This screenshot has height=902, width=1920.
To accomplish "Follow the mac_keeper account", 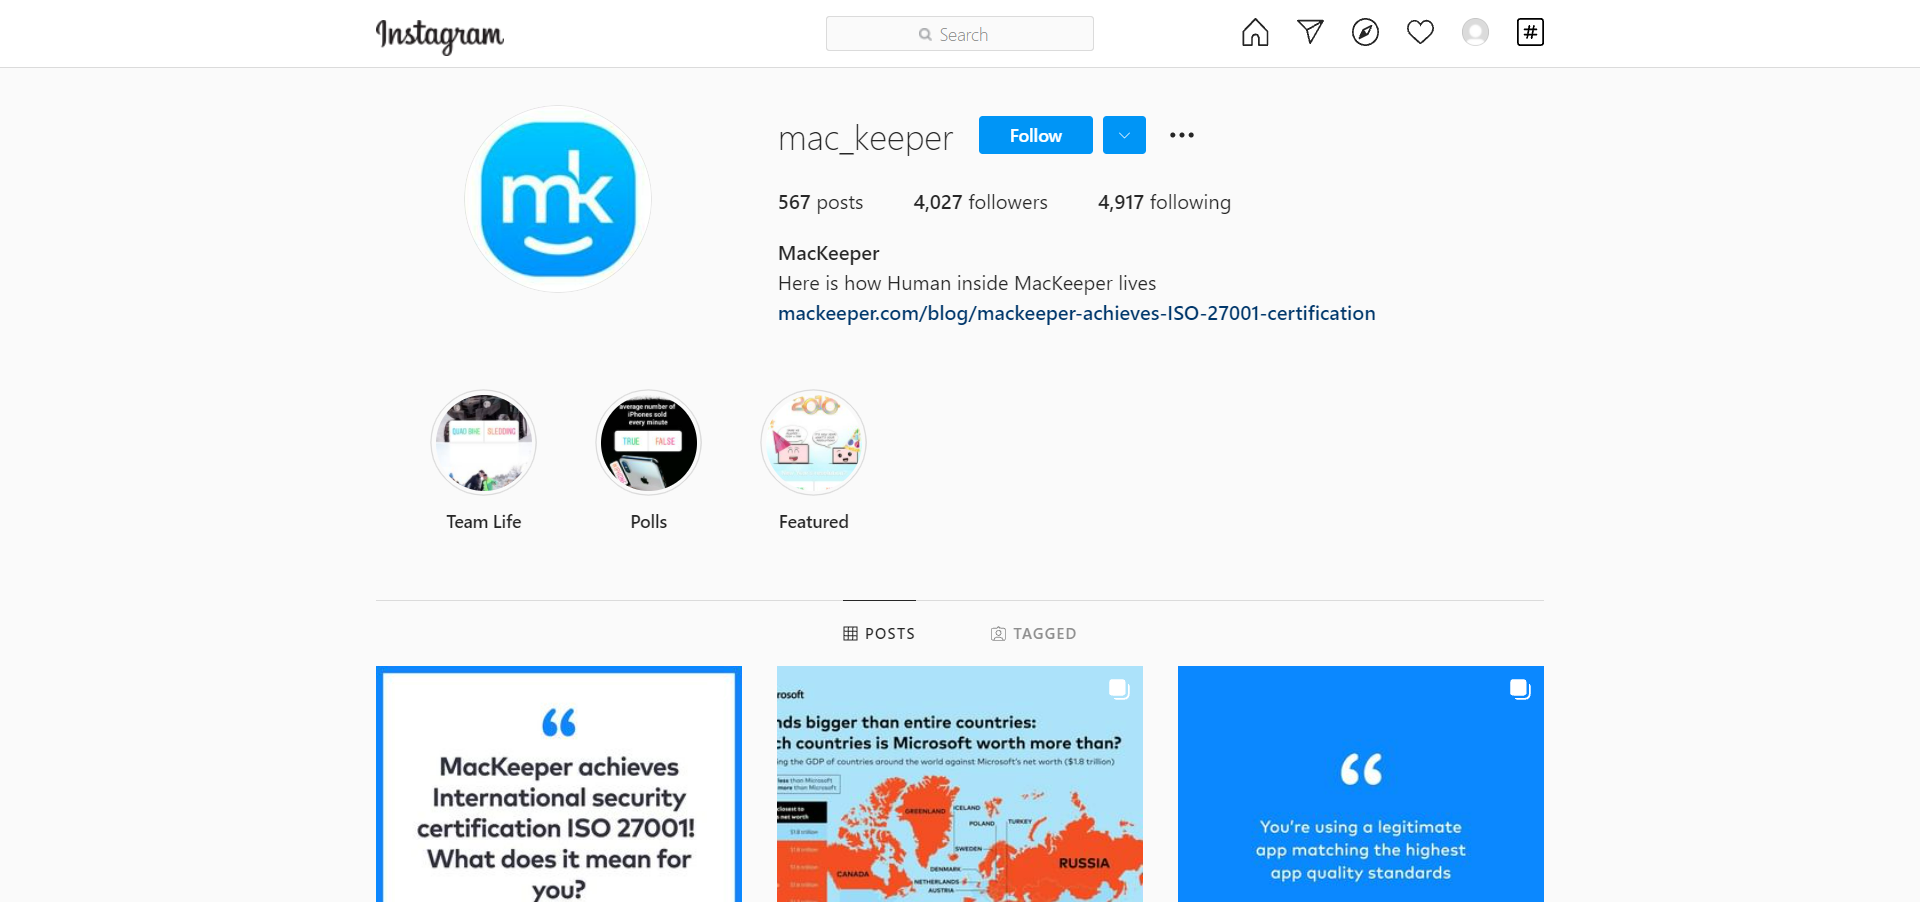I will tap(1036, 135).
